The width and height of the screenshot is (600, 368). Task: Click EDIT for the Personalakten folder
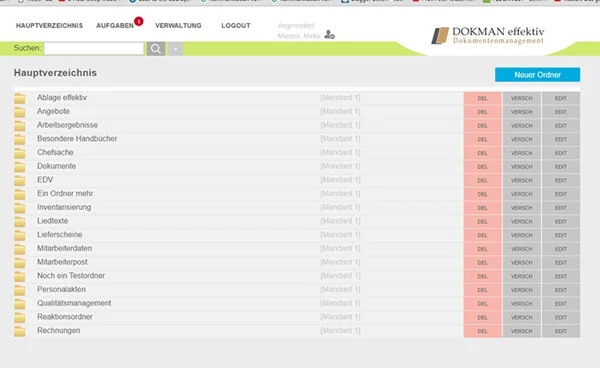561,290
